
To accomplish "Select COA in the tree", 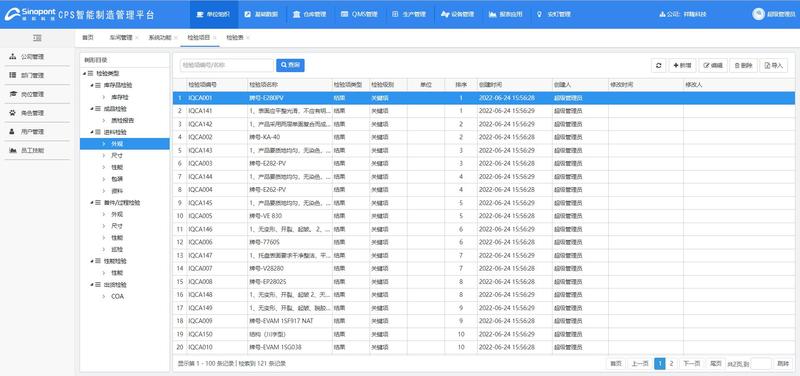I will [117, 296].
